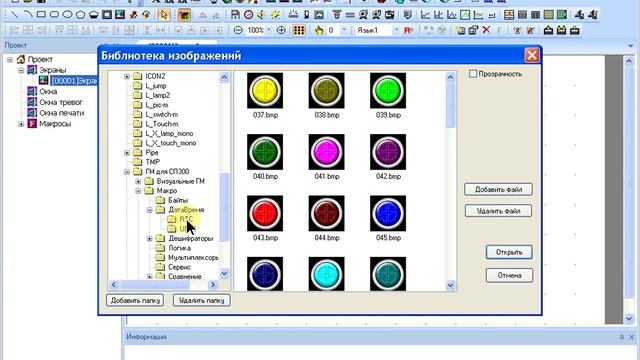Image resolution: width=640 pixels, height=360 pixels.
Task: Expand the Дешифраторы folder node
Action: click(x=149, y=238)
